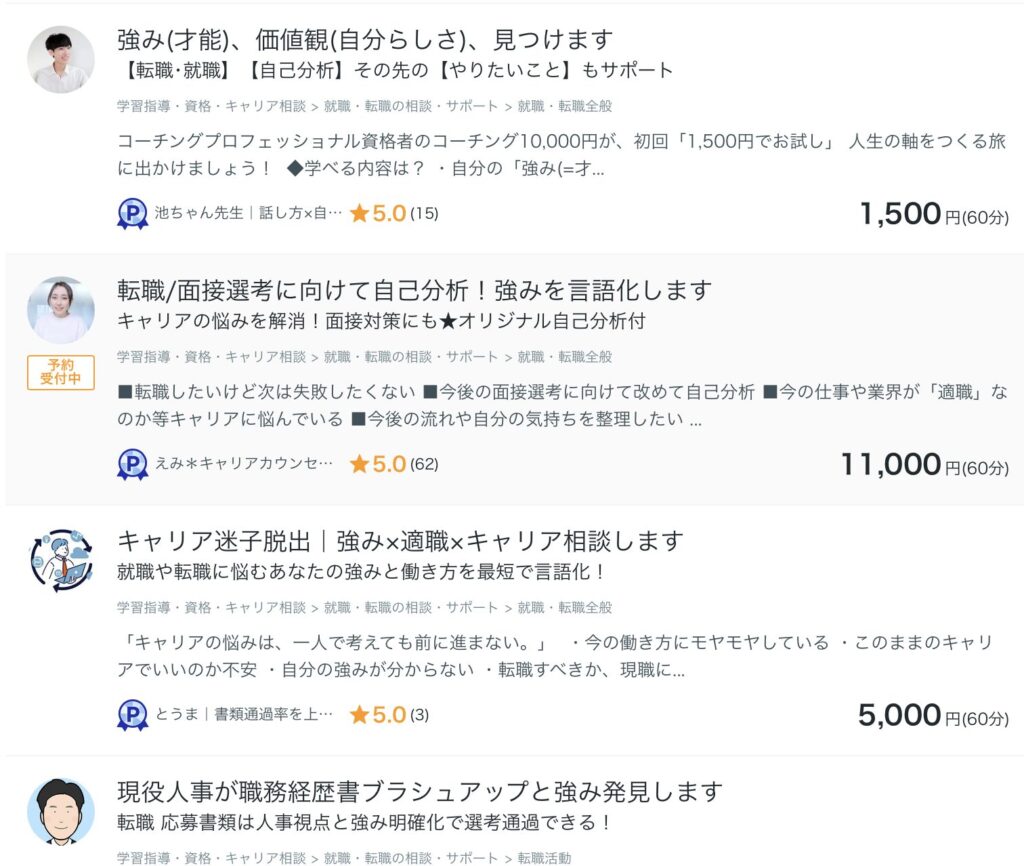Click the P badge beside えみ＊キャリアカウンセ
The image size is (1024, 866).
tap(132, 464)
